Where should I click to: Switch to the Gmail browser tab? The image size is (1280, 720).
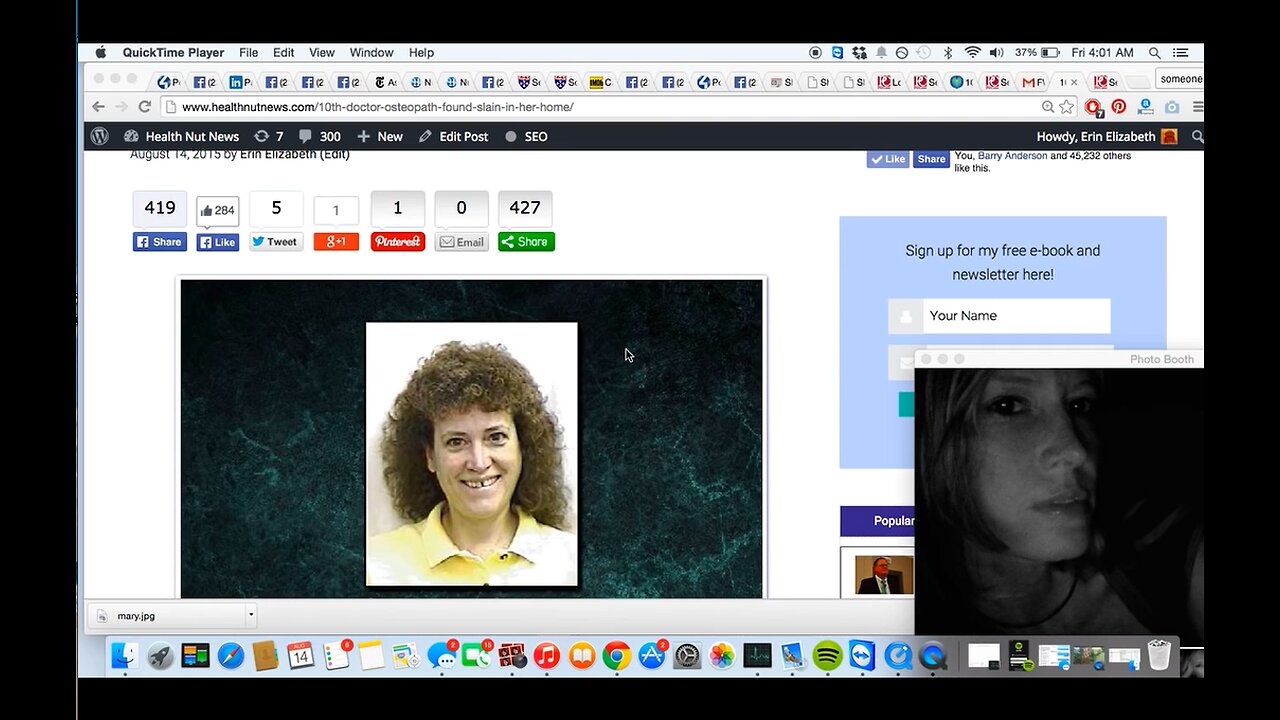(1033, 82)
